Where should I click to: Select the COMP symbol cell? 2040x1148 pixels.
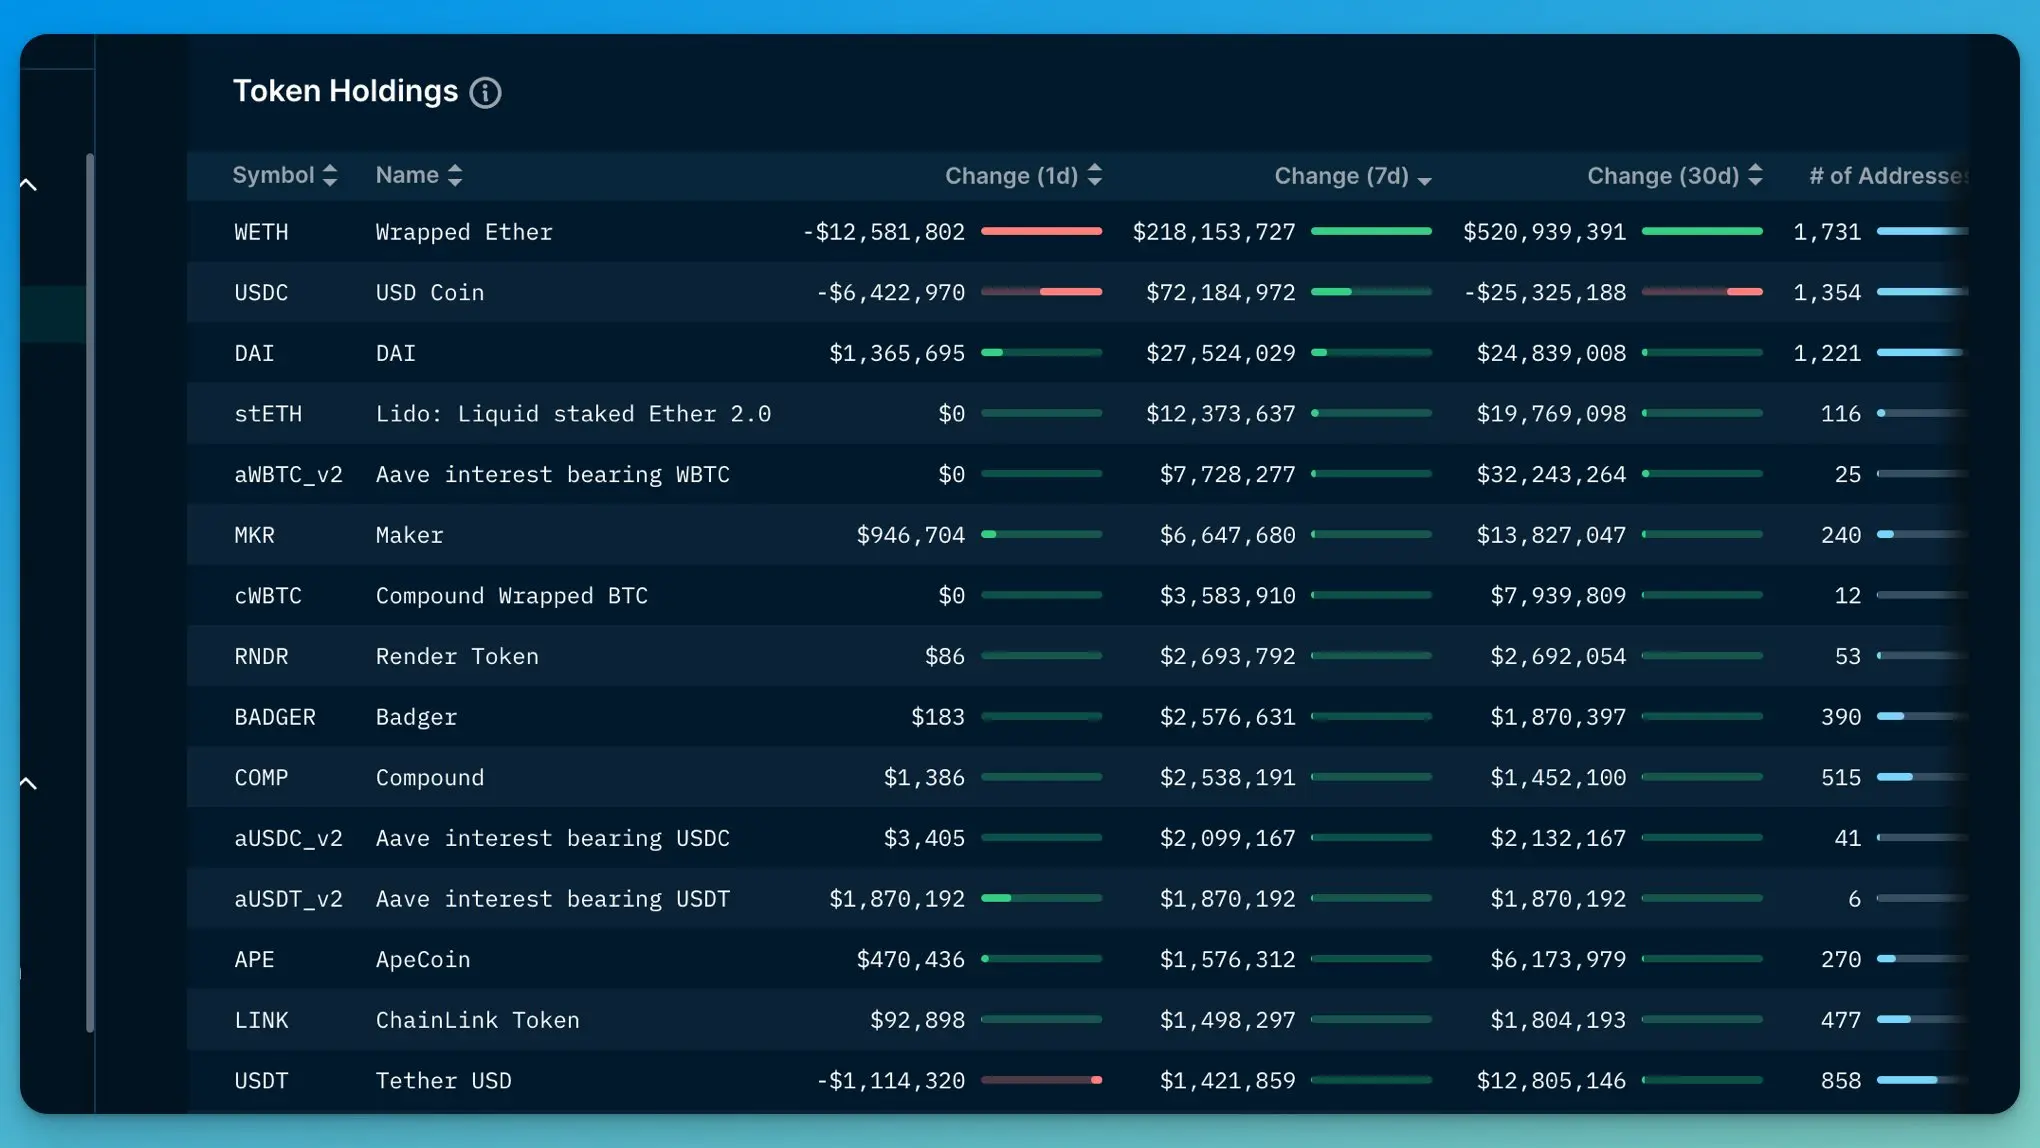click(261, 778)
